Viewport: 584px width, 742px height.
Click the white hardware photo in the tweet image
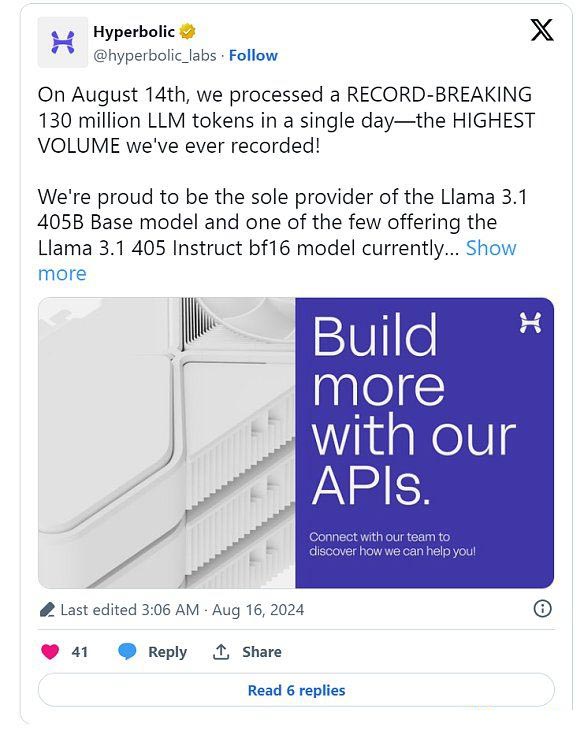[167, 443]
